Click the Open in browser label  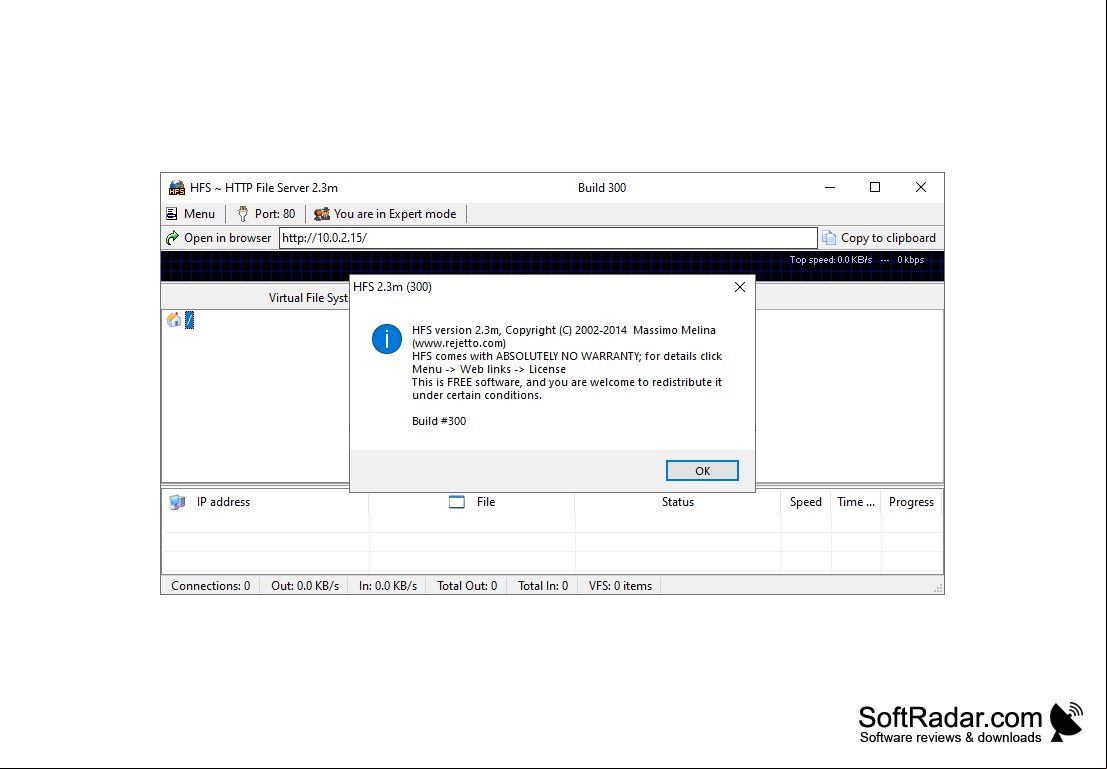[227, 238]
